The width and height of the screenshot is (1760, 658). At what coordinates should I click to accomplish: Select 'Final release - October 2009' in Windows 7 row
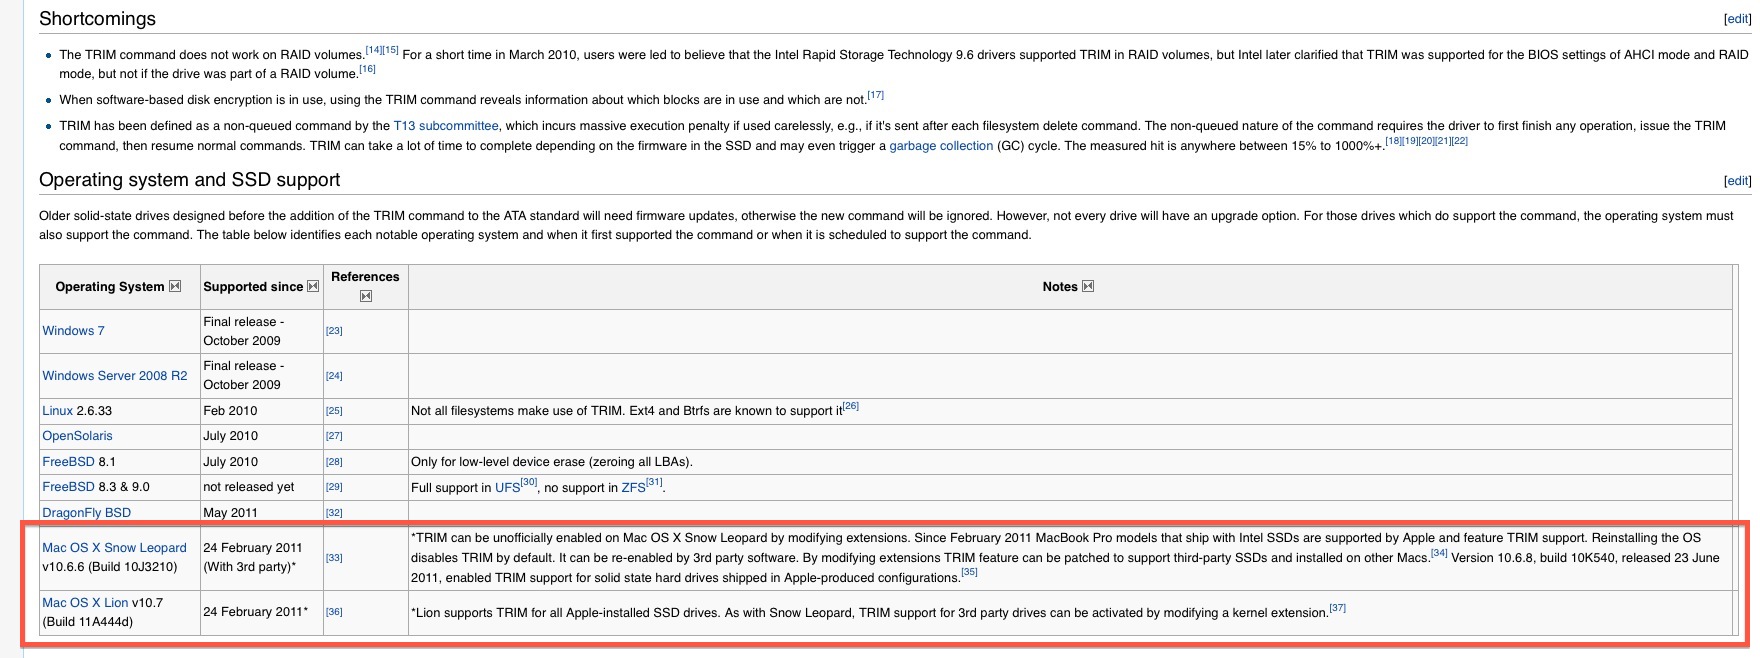point(243,331)
